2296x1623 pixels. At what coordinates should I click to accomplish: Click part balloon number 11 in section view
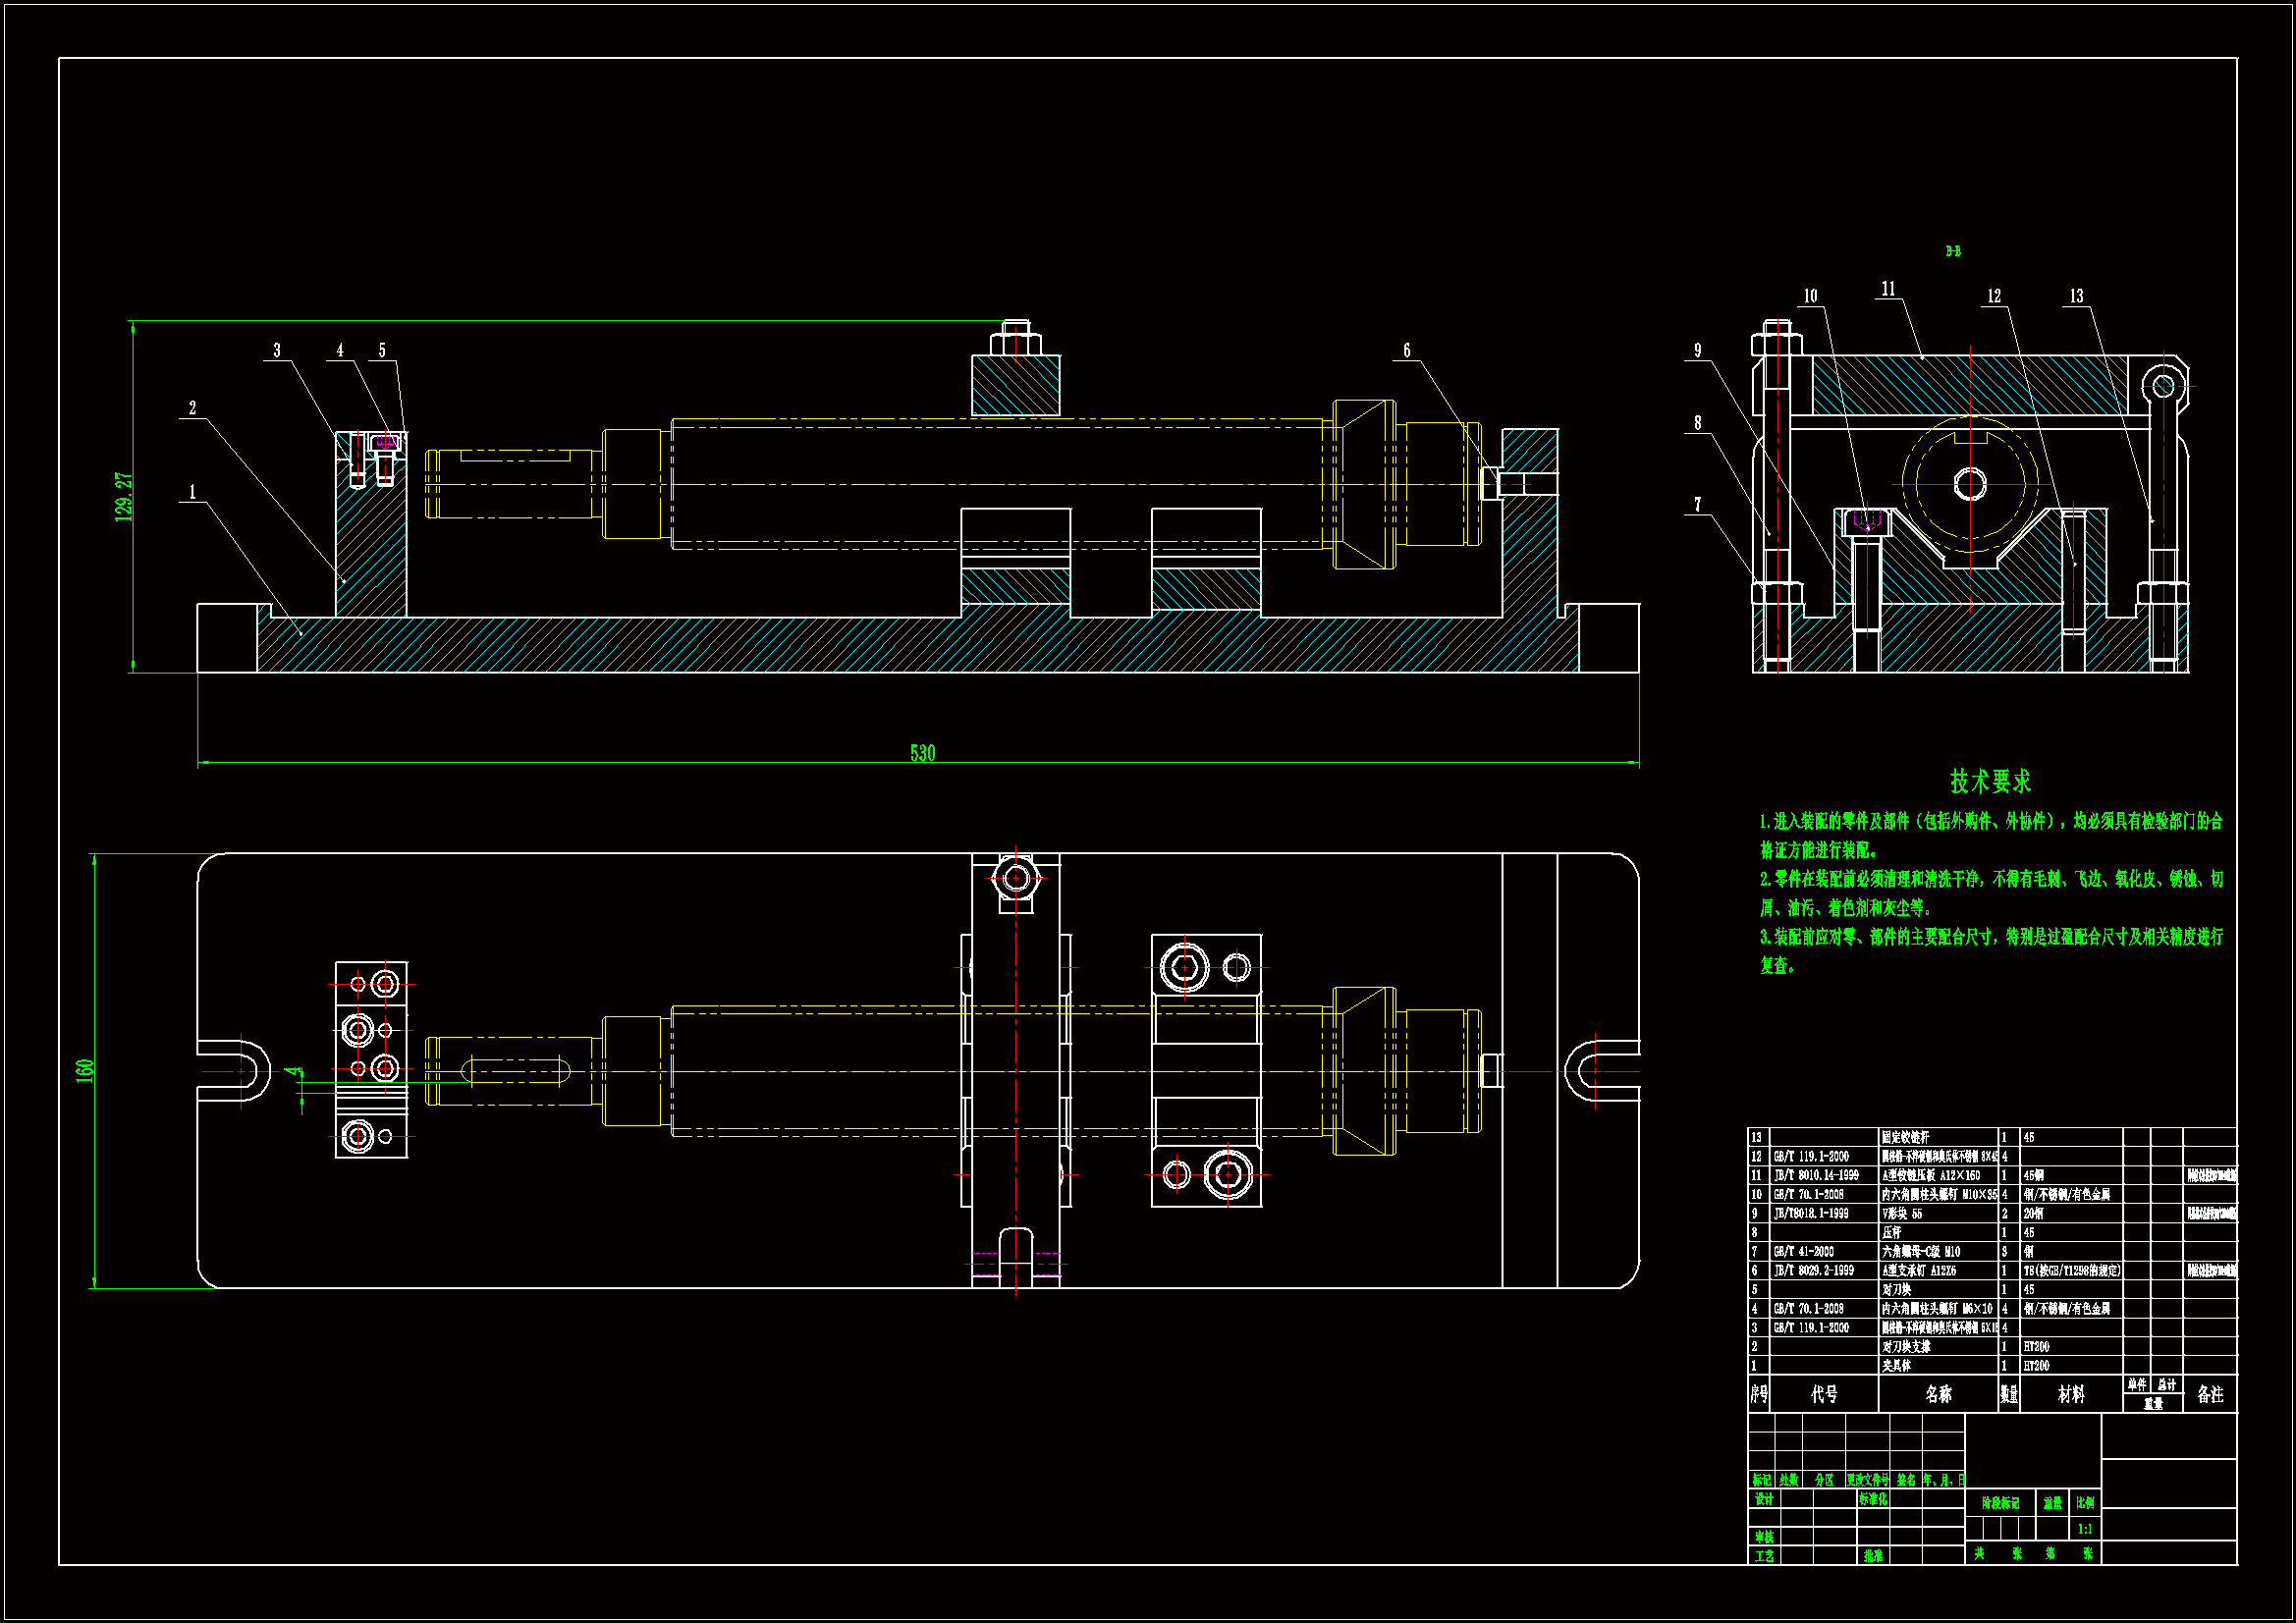[1888, 289]
